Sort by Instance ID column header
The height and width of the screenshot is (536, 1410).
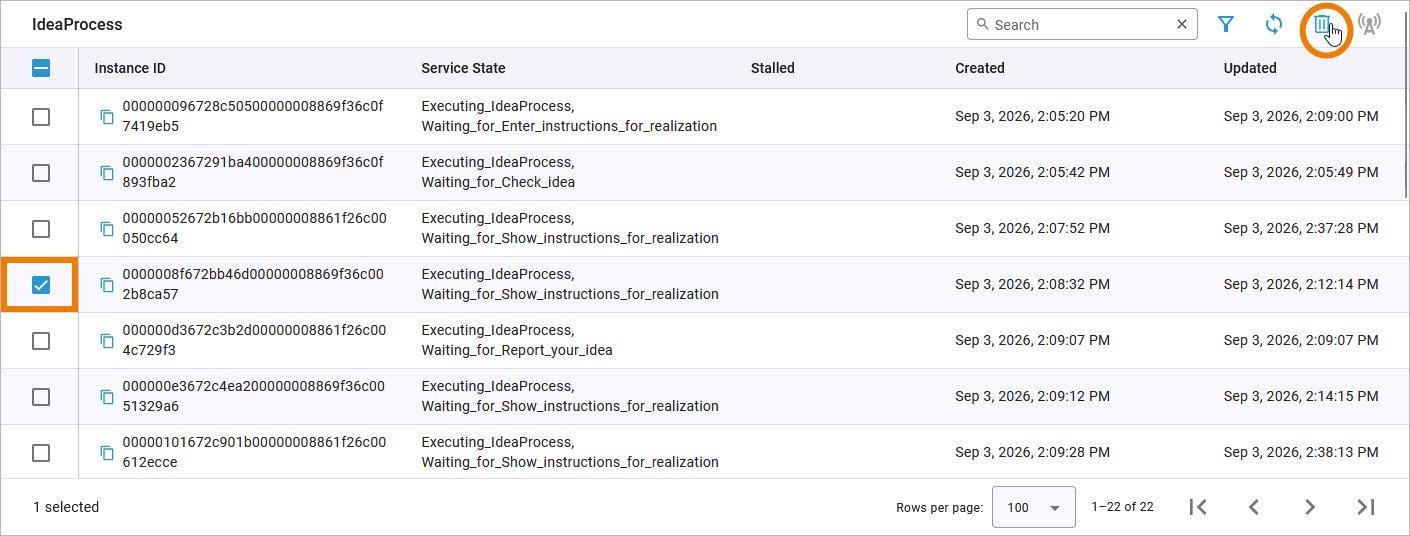coord(130,68)
